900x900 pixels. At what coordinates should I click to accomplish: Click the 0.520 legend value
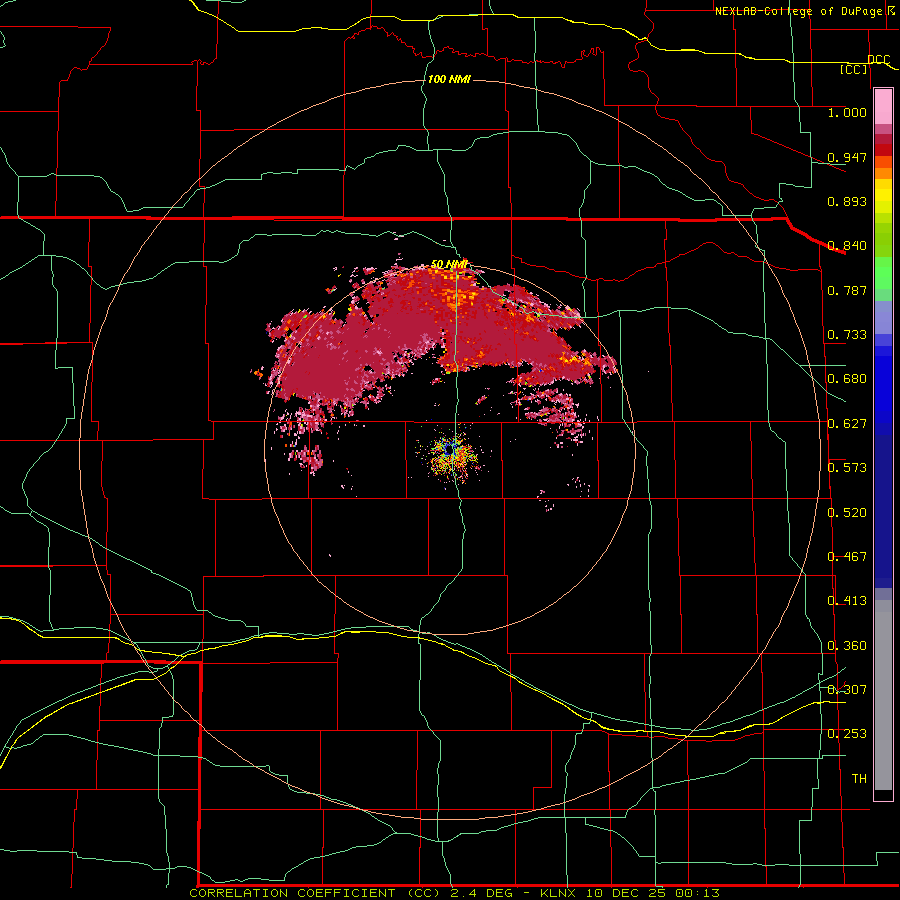pyautogui.click(x=847, y=513)
